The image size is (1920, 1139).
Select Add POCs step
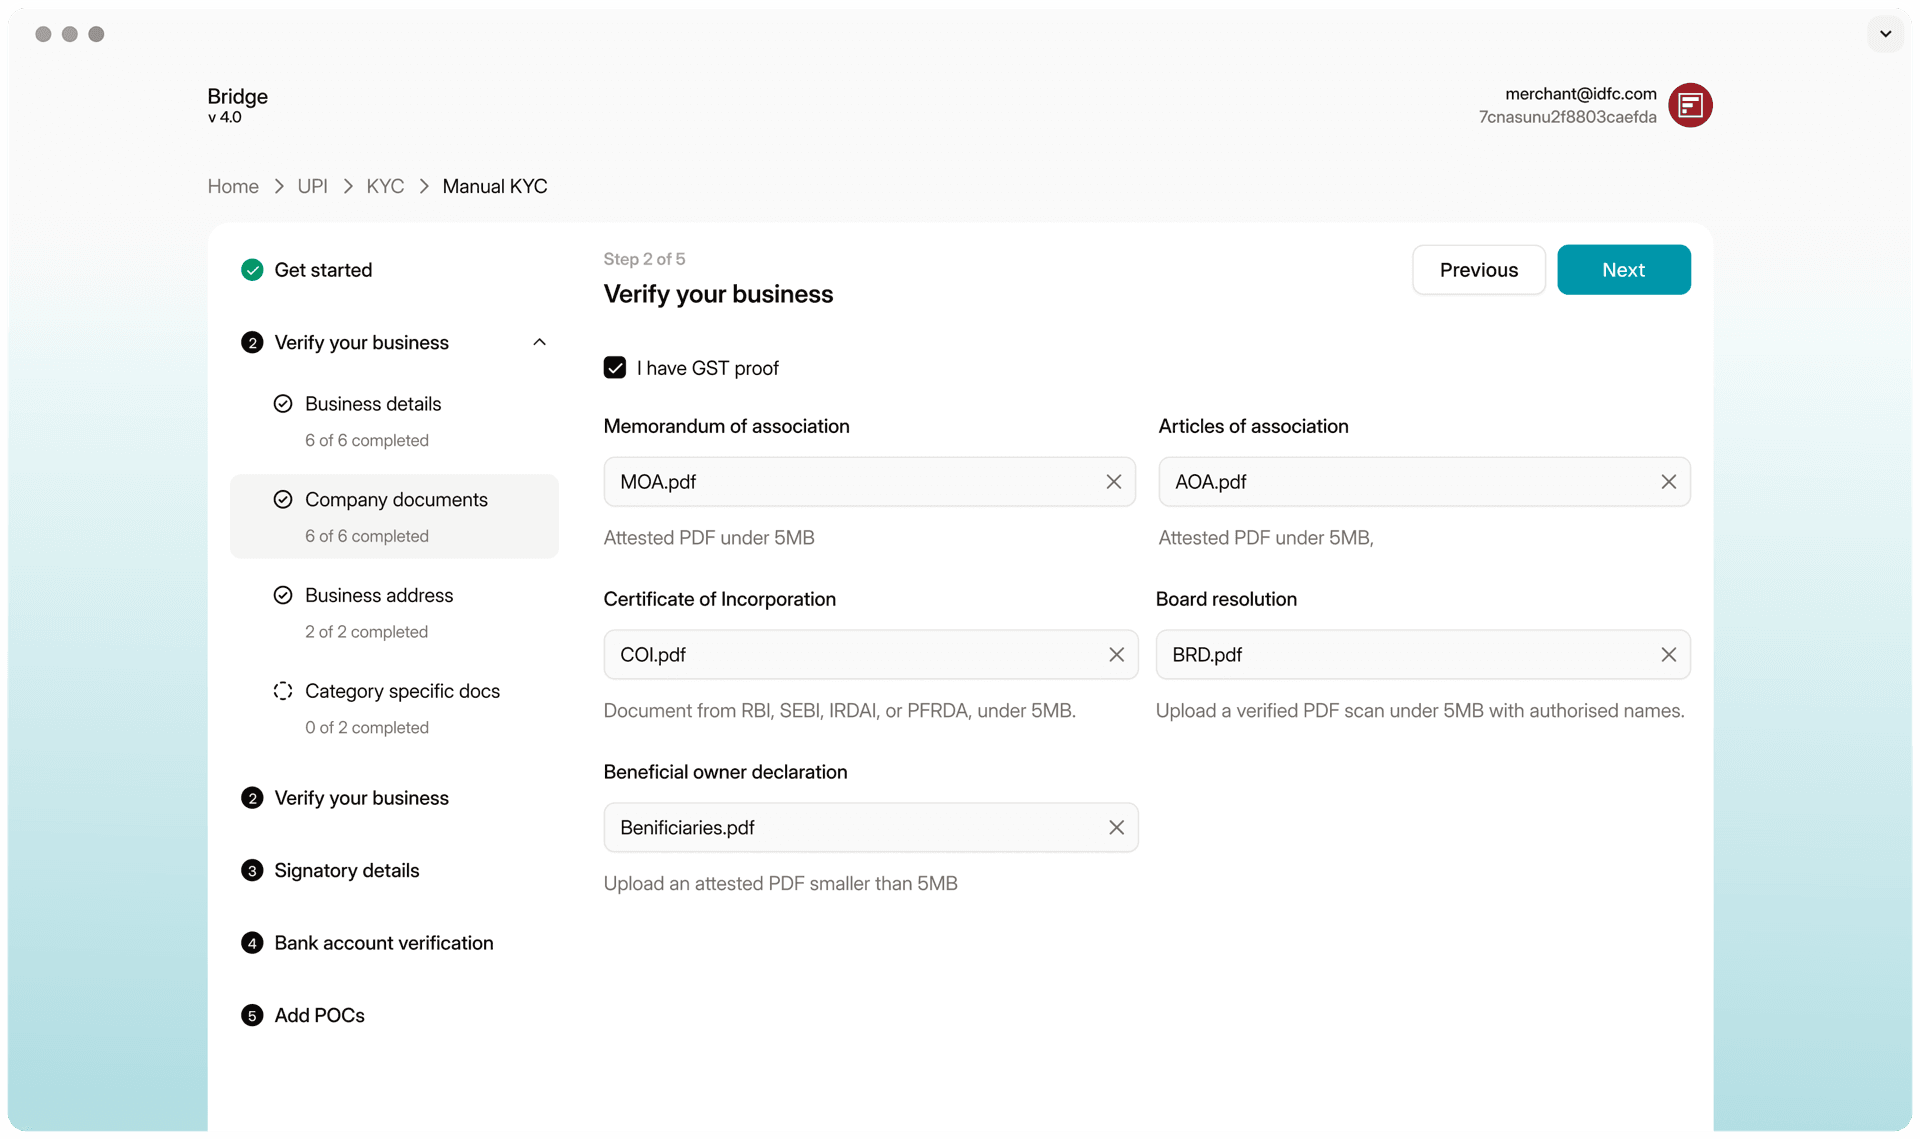[x=319, y=1016]
